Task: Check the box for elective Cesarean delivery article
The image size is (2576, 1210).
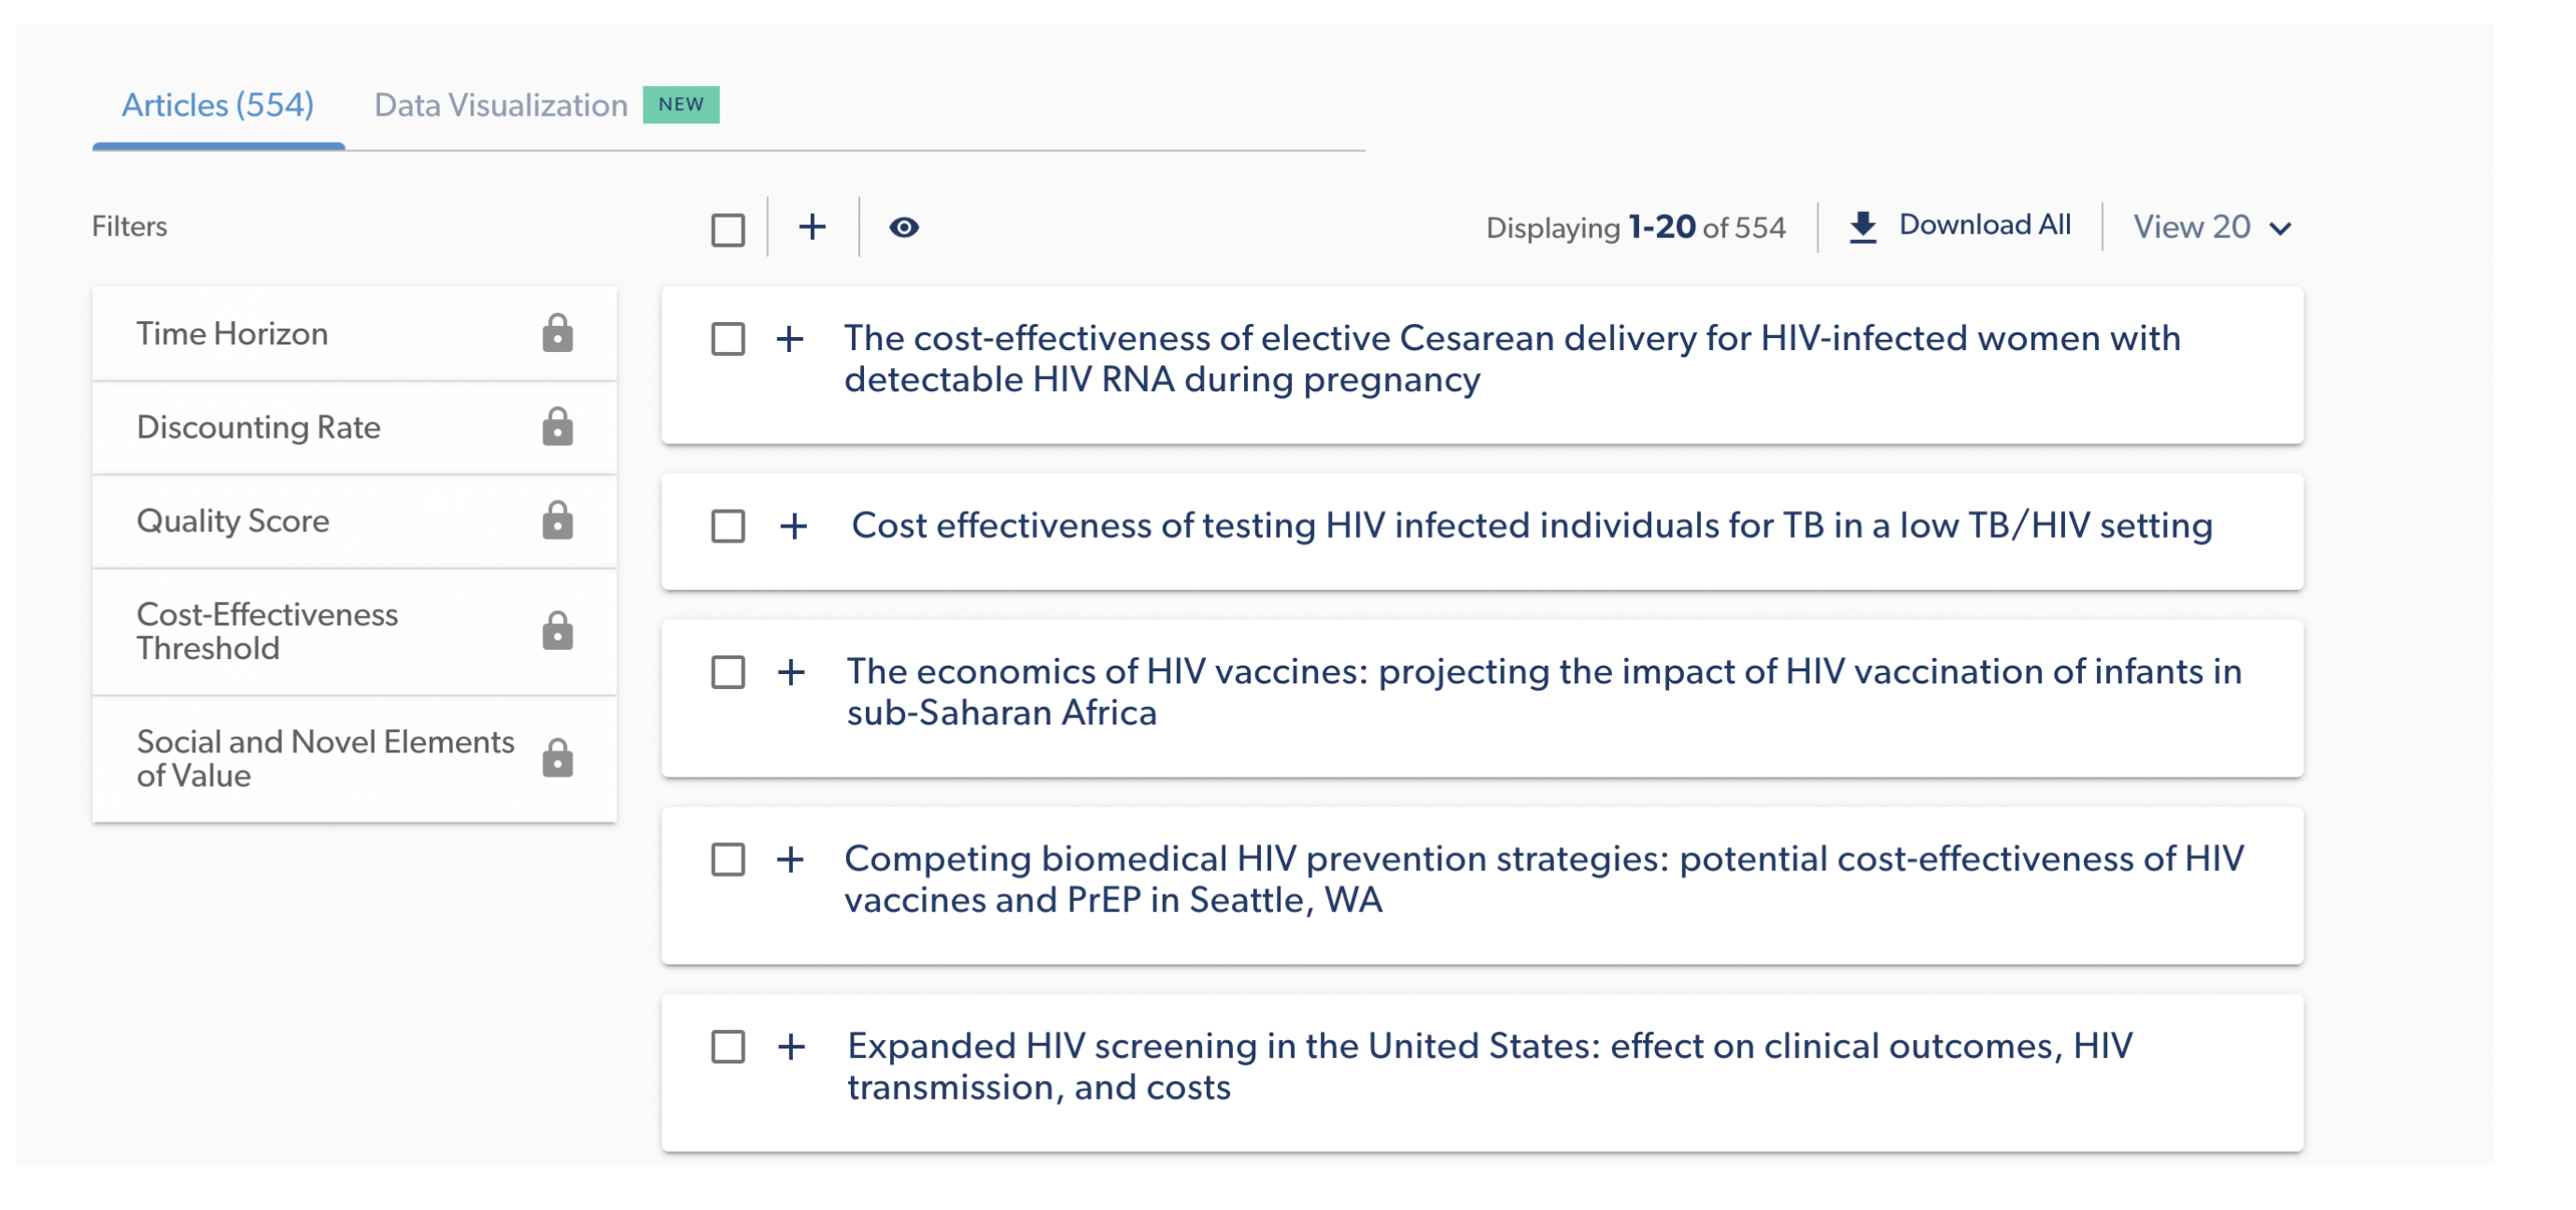Action: [x=728, y=339]
